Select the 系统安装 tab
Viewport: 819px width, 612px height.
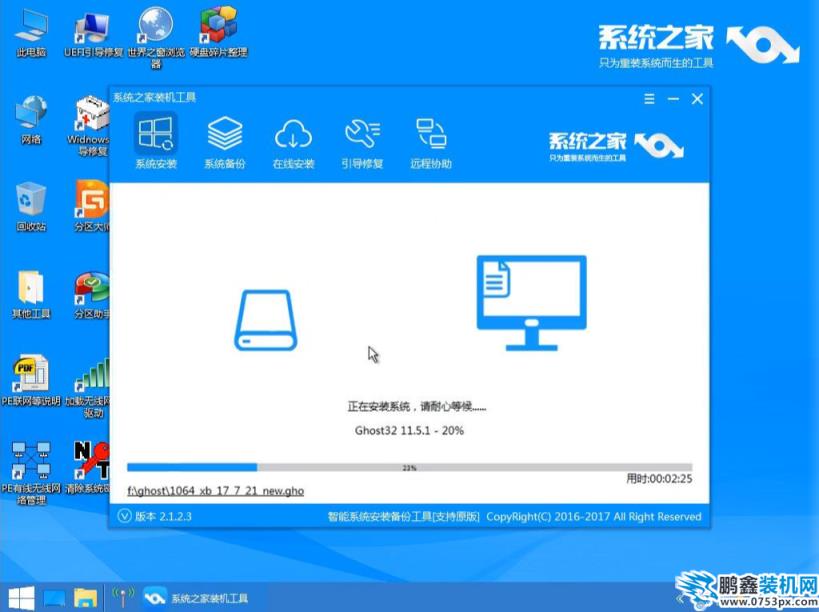(x=156, y=142)
